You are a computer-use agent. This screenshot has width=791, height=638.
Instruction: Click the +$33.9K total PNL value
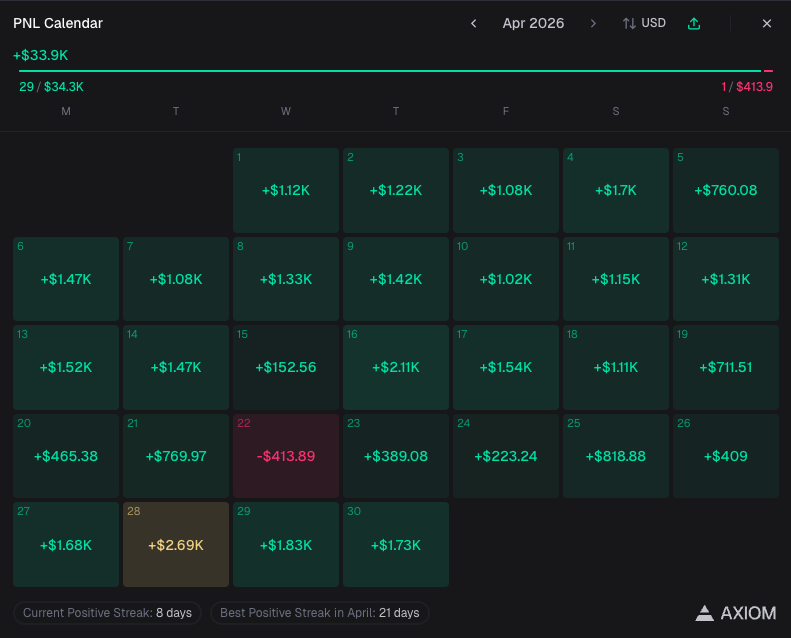tap(40, 55)
